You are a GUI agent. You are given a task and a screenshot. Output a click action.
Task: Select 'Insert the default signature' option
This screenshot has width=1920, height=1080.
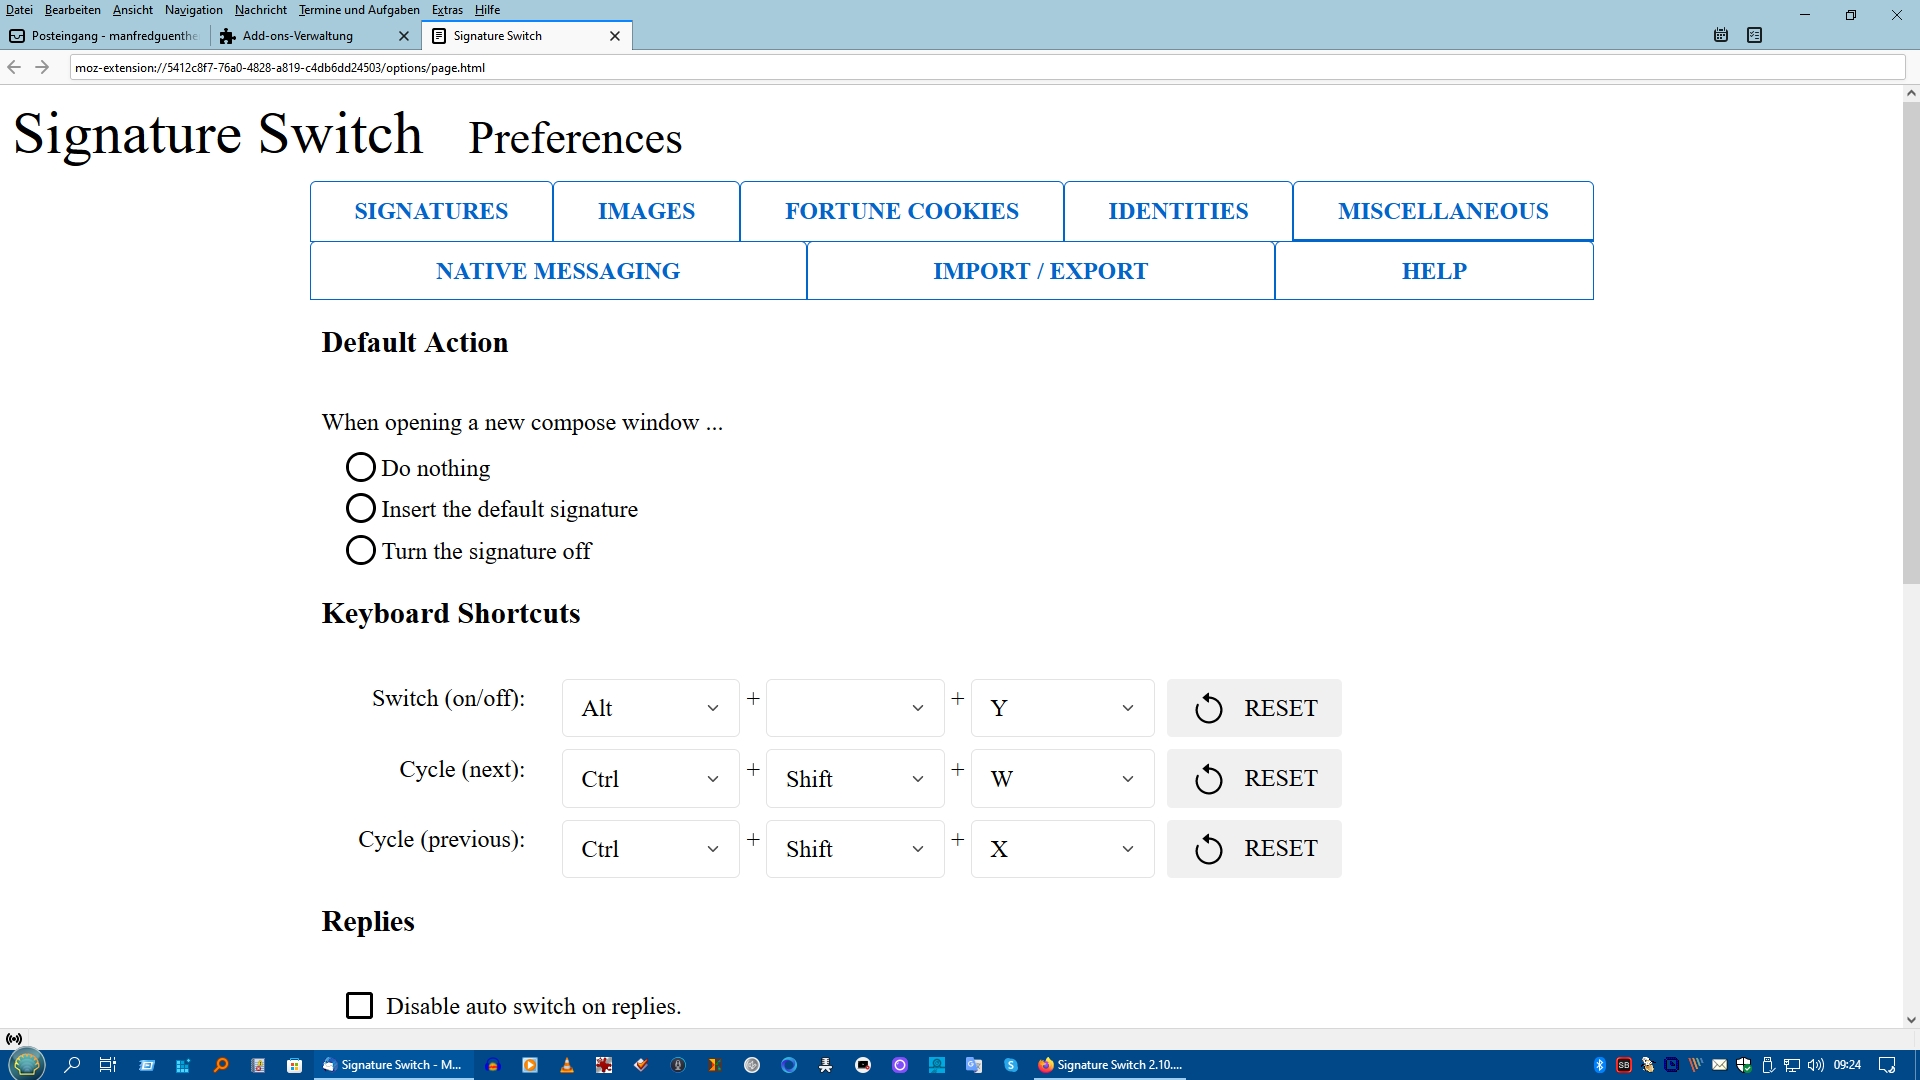360,508
